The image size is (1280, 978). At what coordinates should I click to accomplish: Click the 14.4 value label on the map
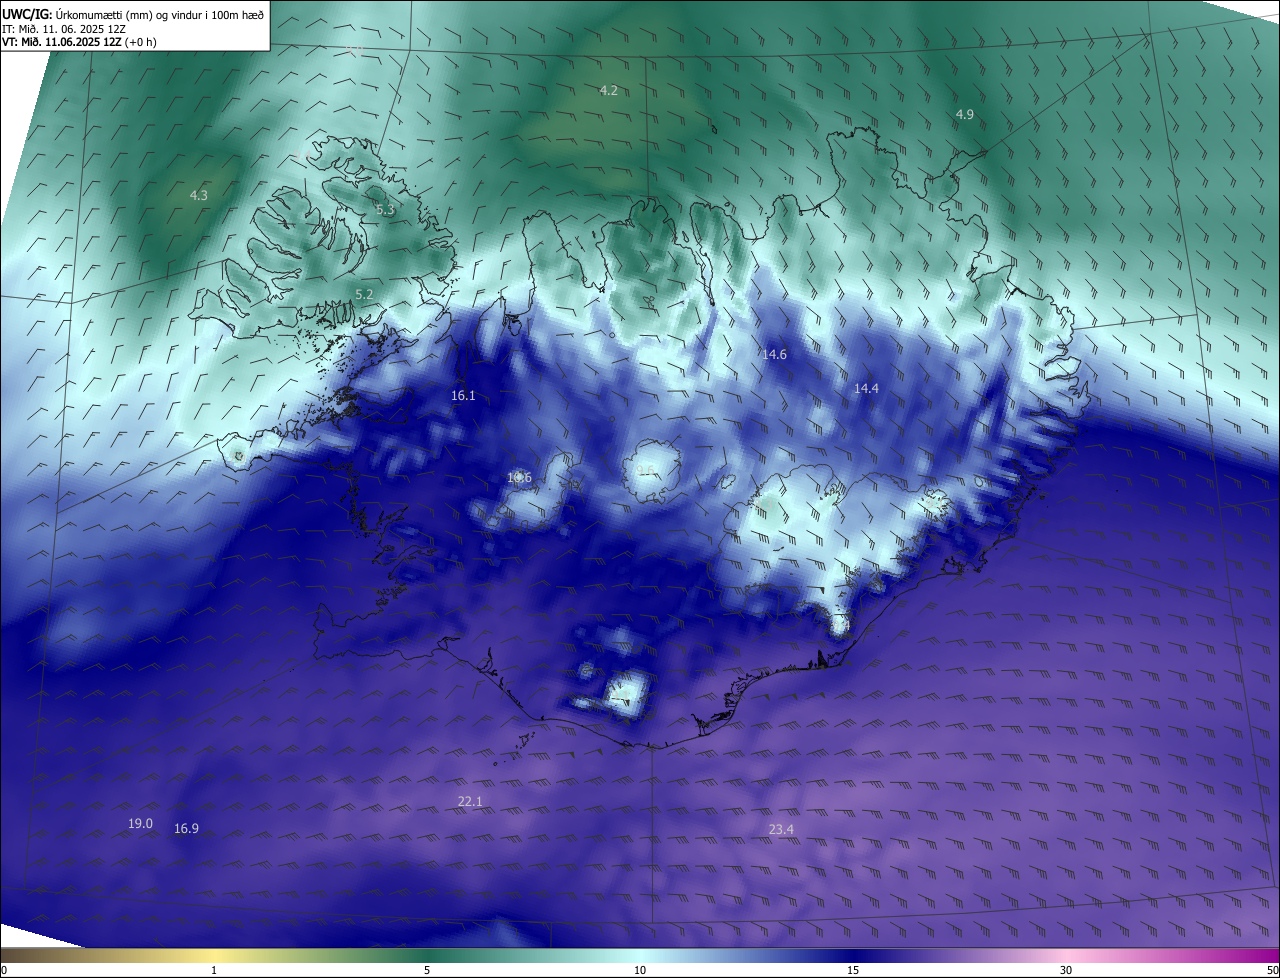point(866,388)
